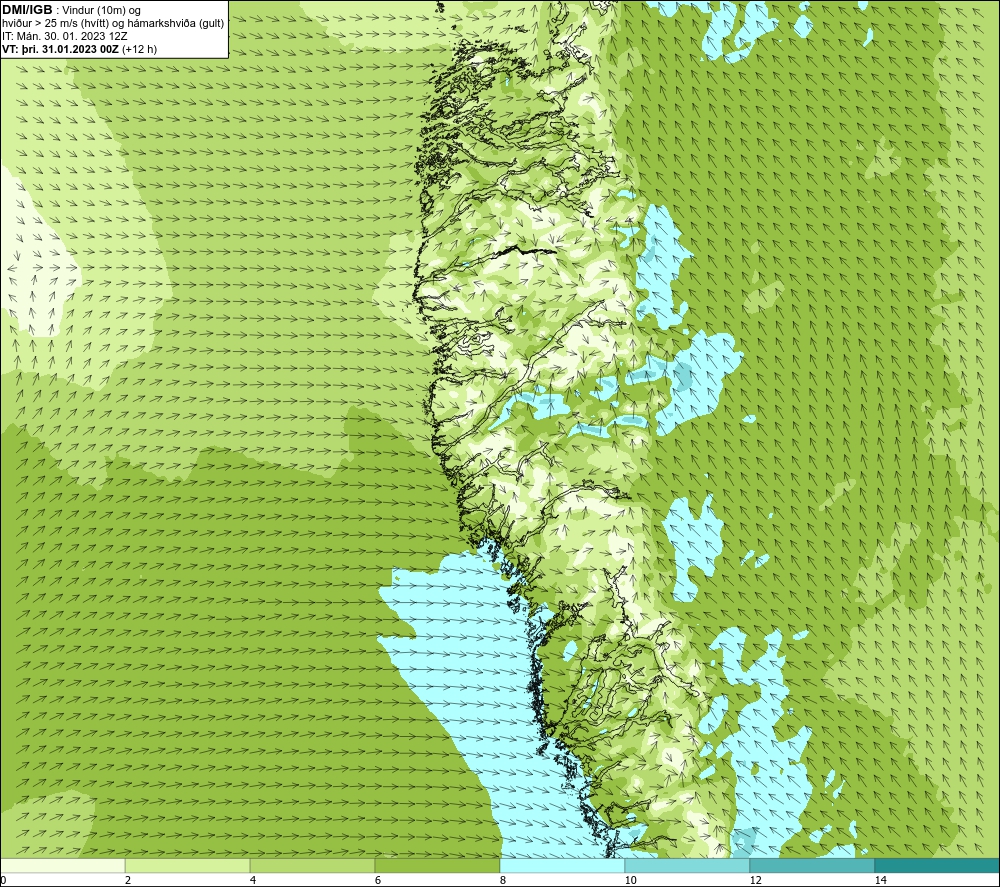Pick the 12–14 m/s teal swatch
The width and height of the screenshot is (1000, 887).
(x=812, y=865)
